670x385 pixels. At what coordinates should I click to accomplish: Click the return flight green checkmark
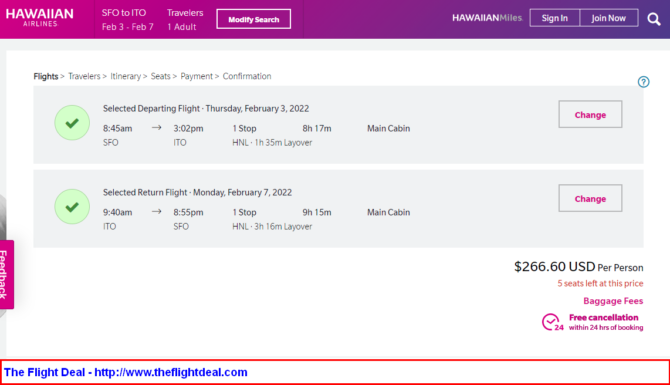[72, 207]
